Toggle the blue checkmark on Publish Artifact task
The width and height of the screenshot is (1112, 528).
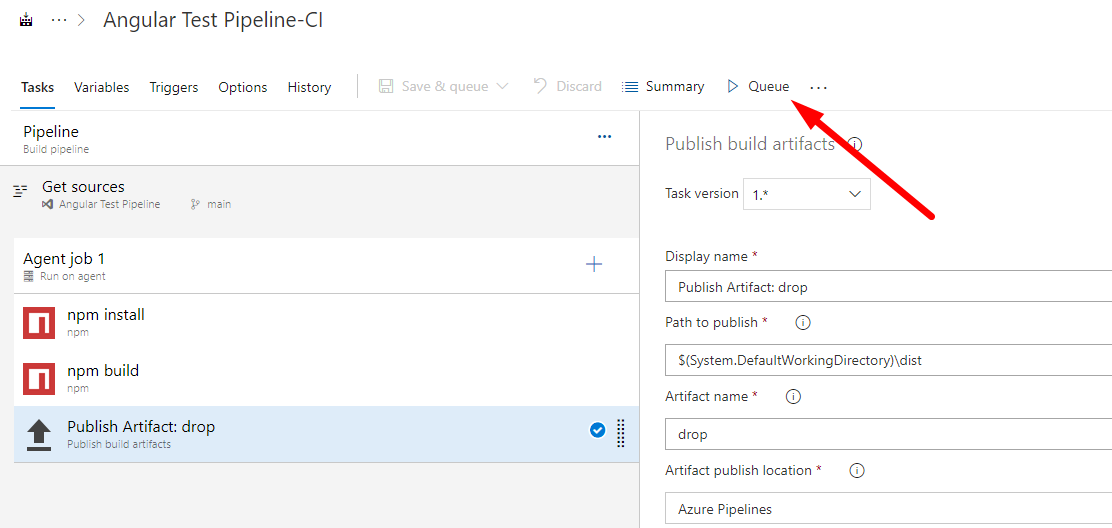coord(597,430)
